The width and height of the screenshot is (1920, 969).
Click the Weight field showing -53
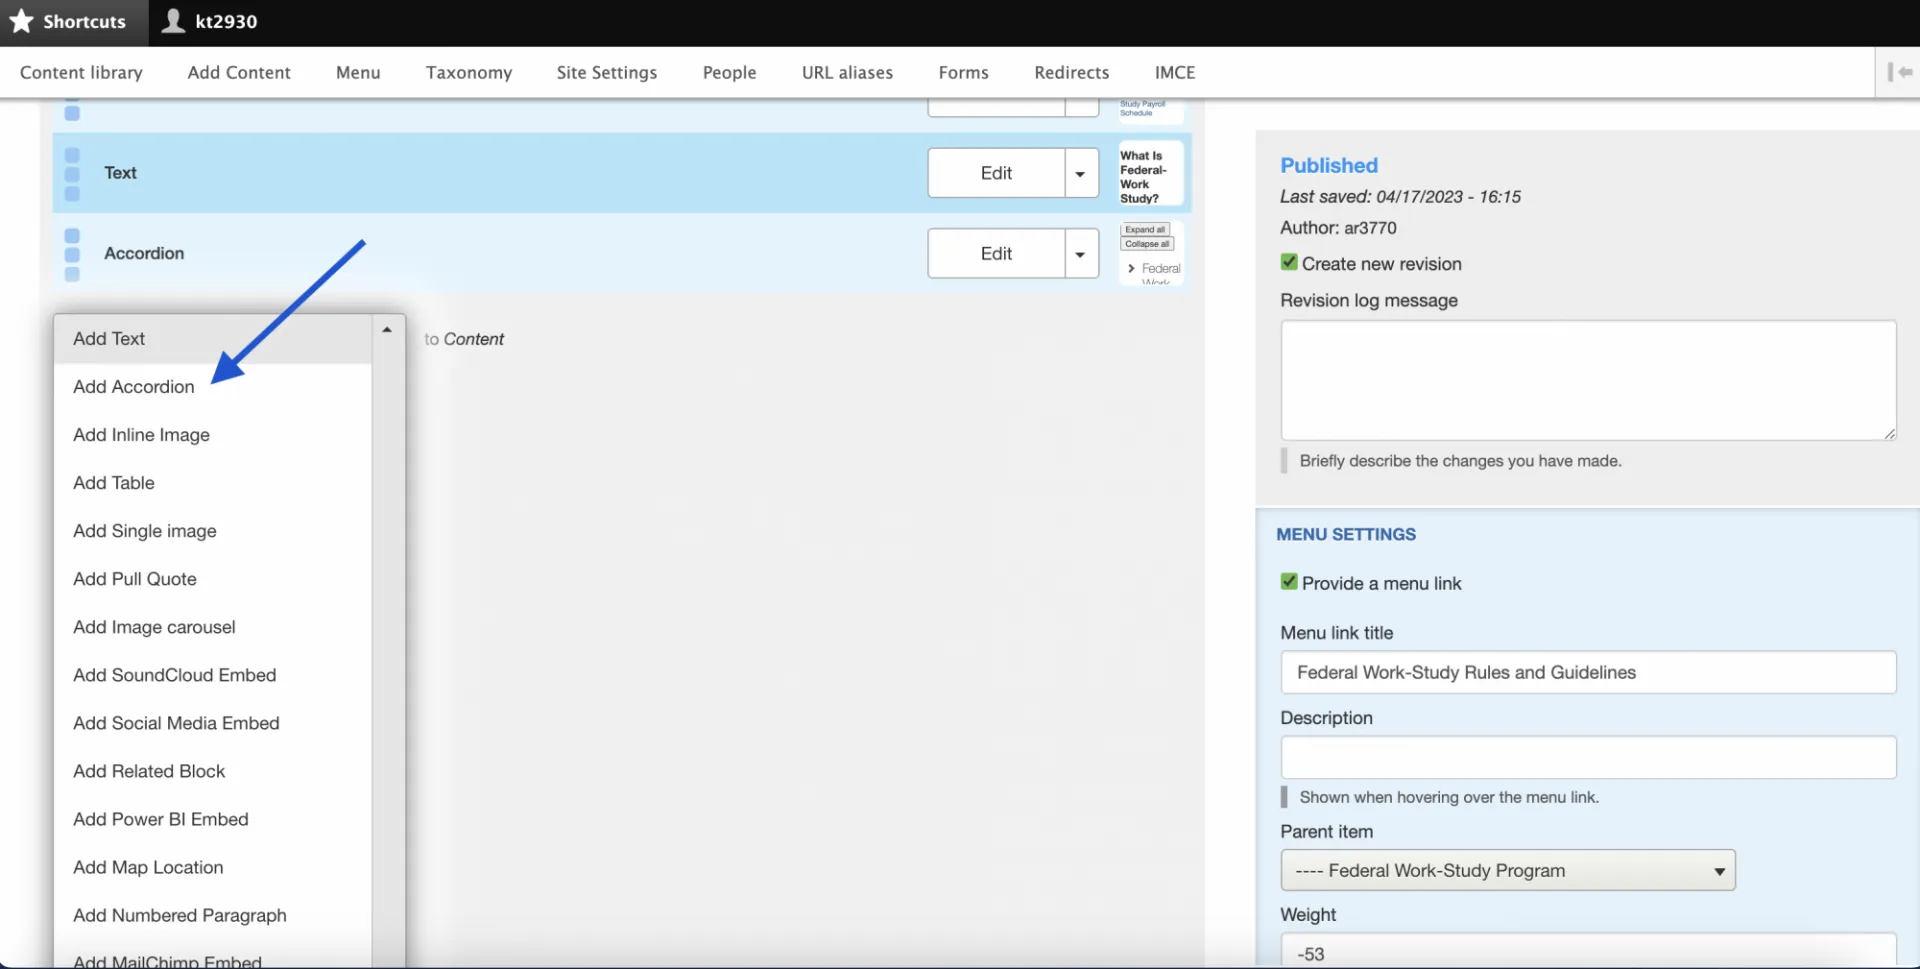coord(1588,951)
